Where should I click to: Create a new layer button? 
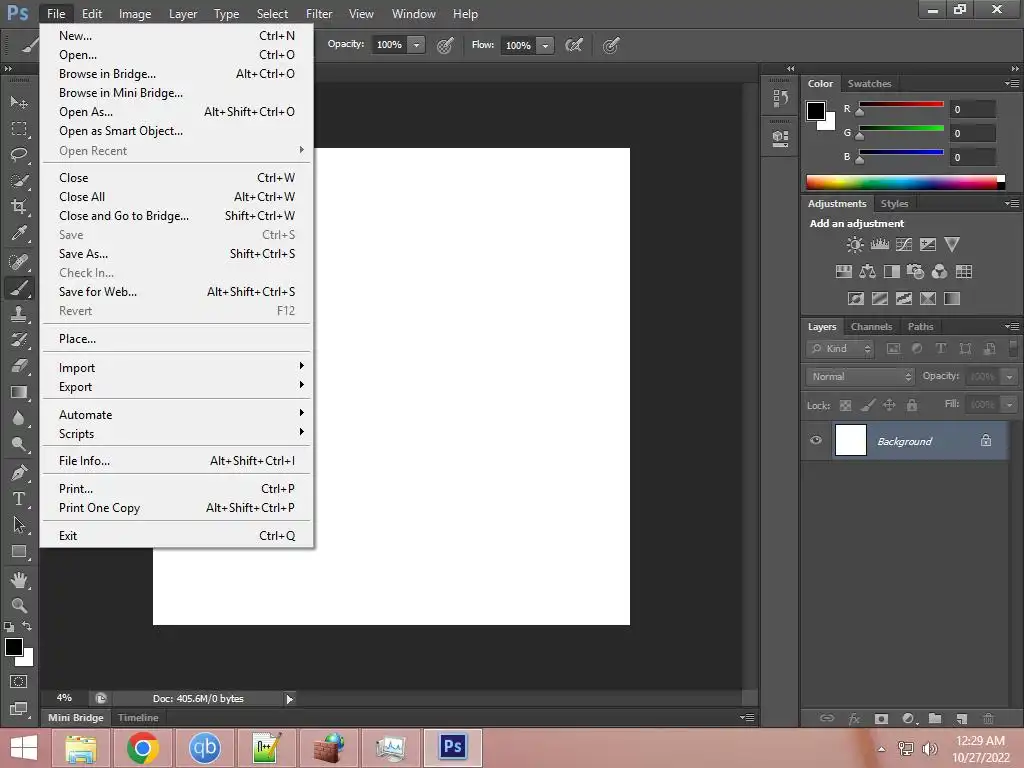click(x=962, y=718)
